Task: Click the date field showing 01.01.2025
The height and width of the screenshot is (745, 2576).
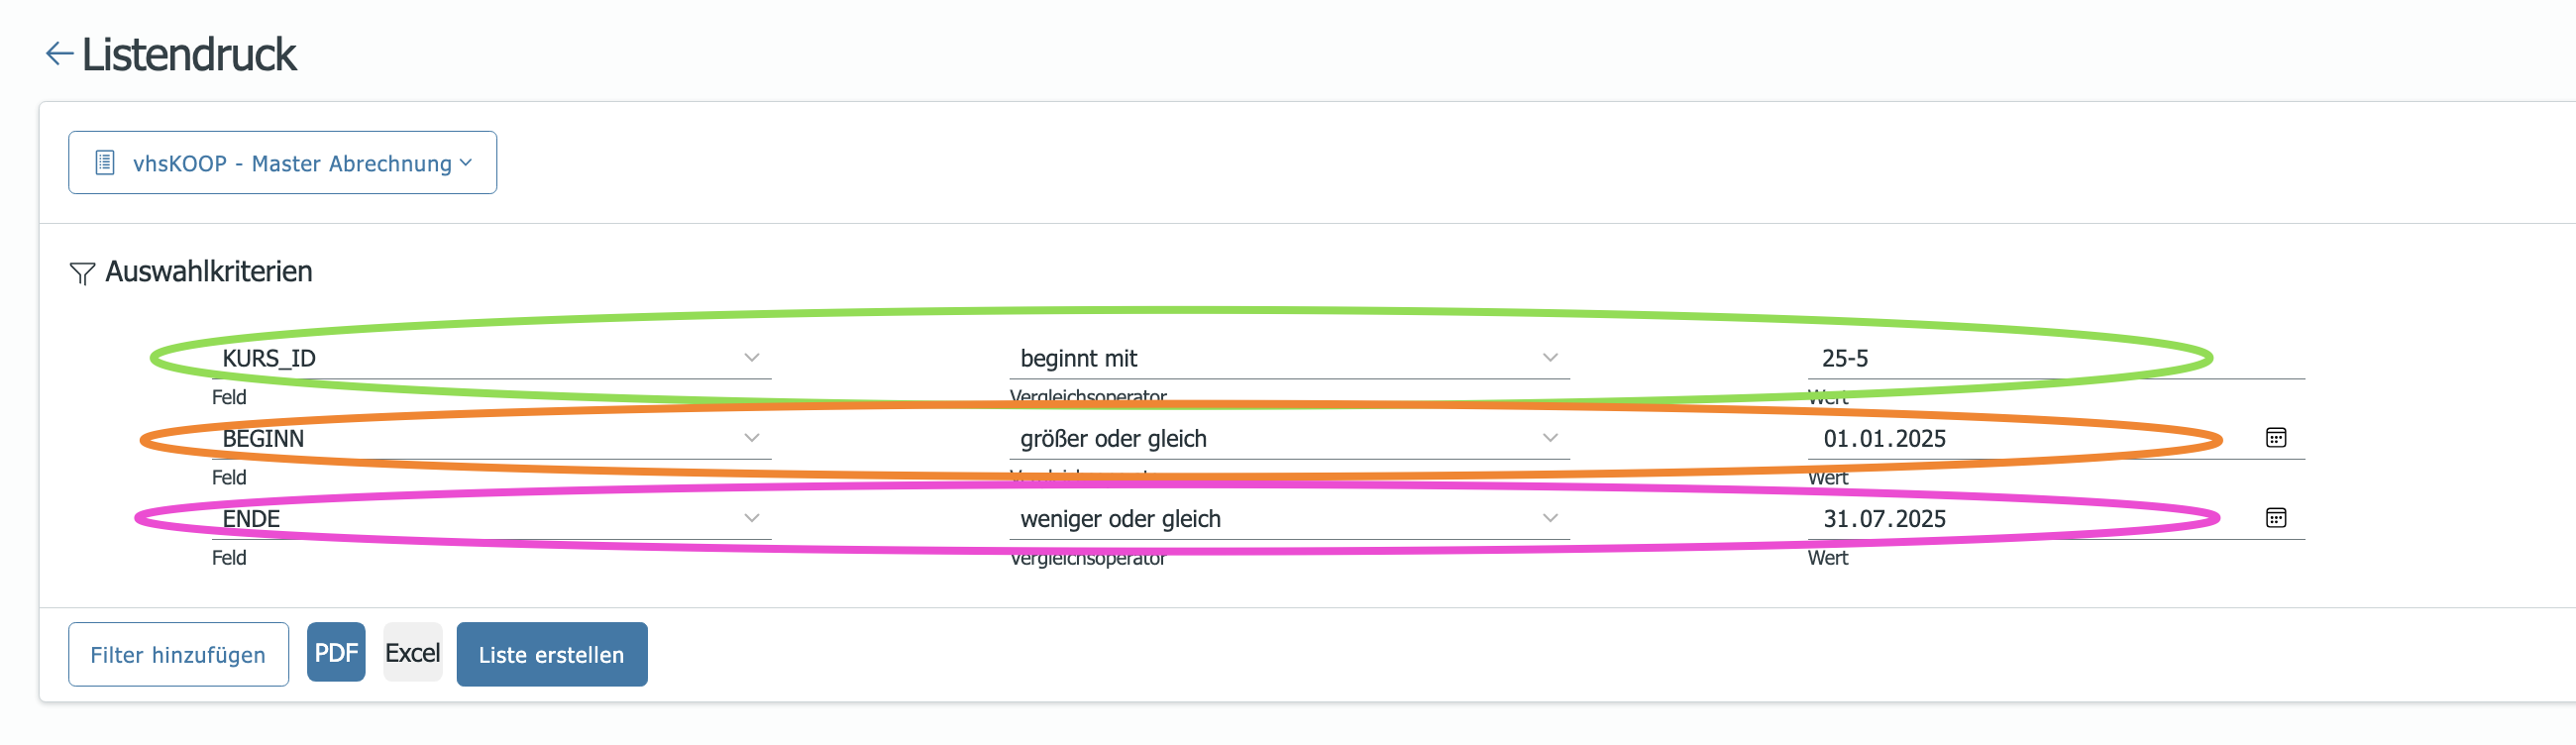Action: 2030,438
